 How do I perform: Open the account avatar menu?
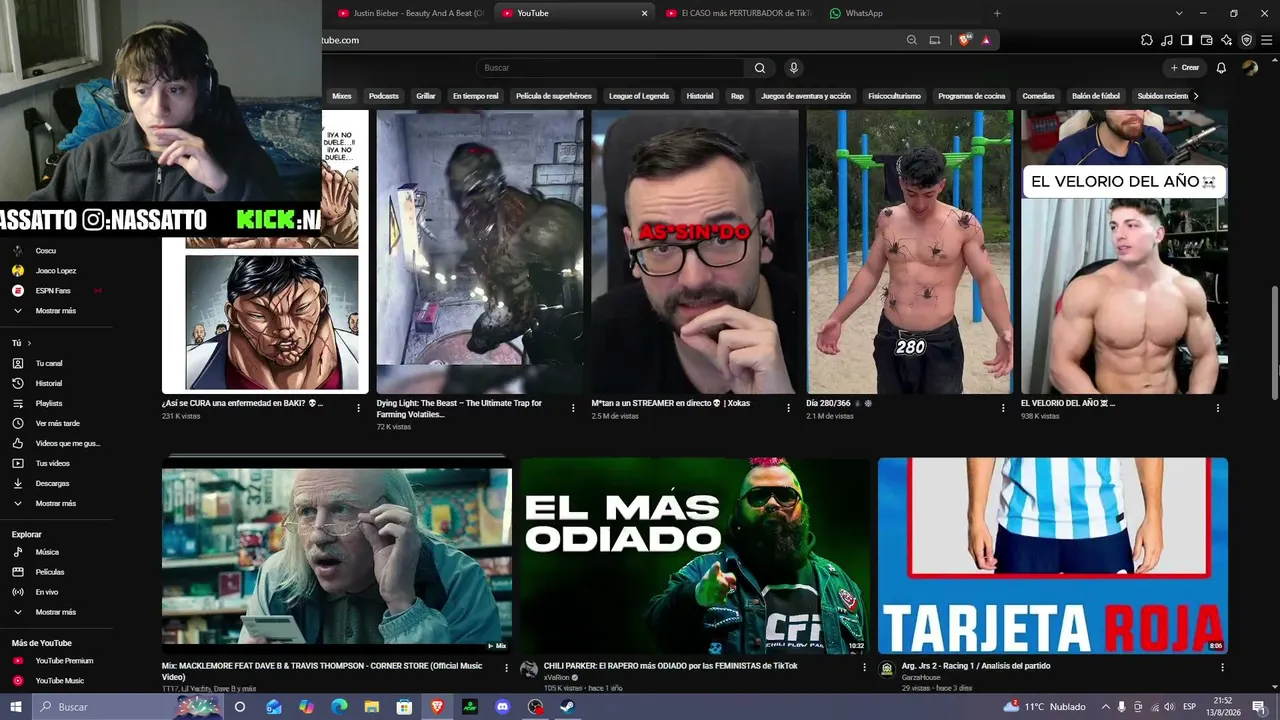(x=1250, y=68)
